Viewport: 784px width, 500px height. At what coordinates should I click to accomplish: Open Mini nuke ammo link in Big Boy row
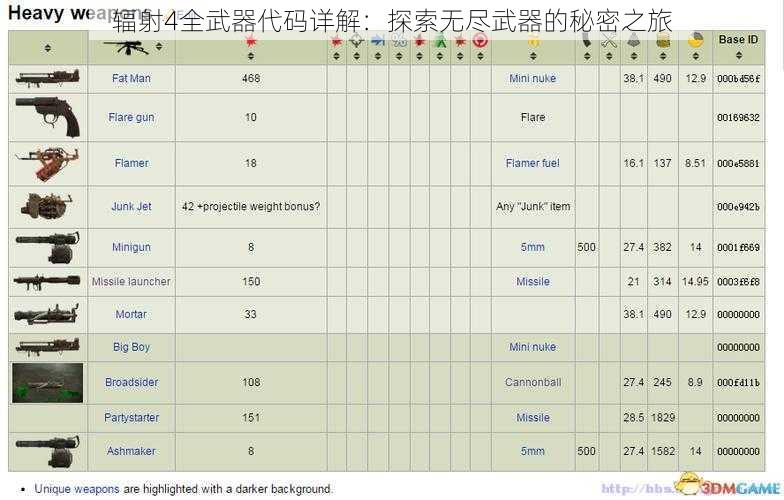point(533,347)
